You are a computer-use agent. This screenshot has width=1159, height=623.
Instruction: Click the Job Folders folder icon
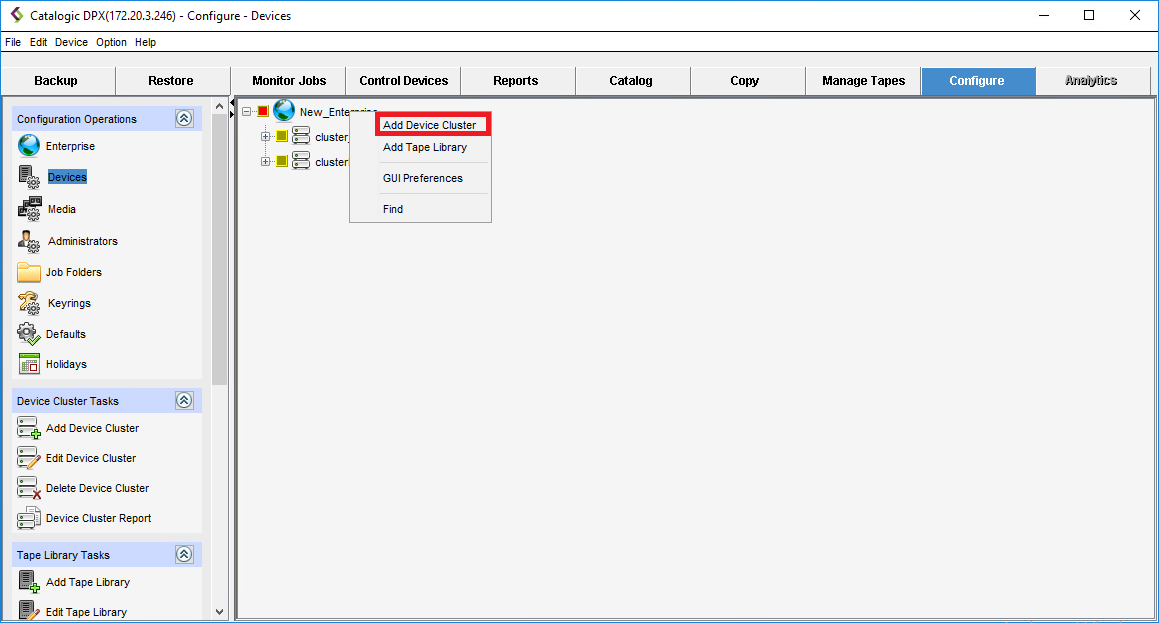(29, 272)
